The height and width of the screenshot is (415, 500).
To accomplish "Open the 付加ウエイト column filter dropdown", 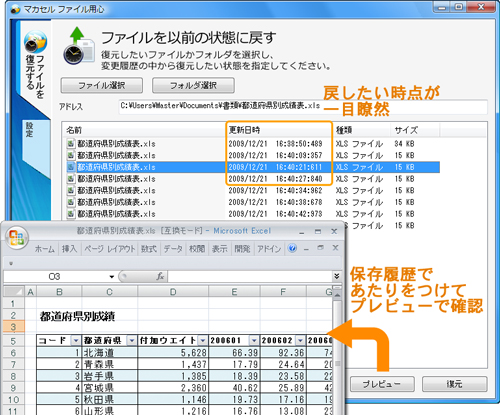I will (203, 340).
